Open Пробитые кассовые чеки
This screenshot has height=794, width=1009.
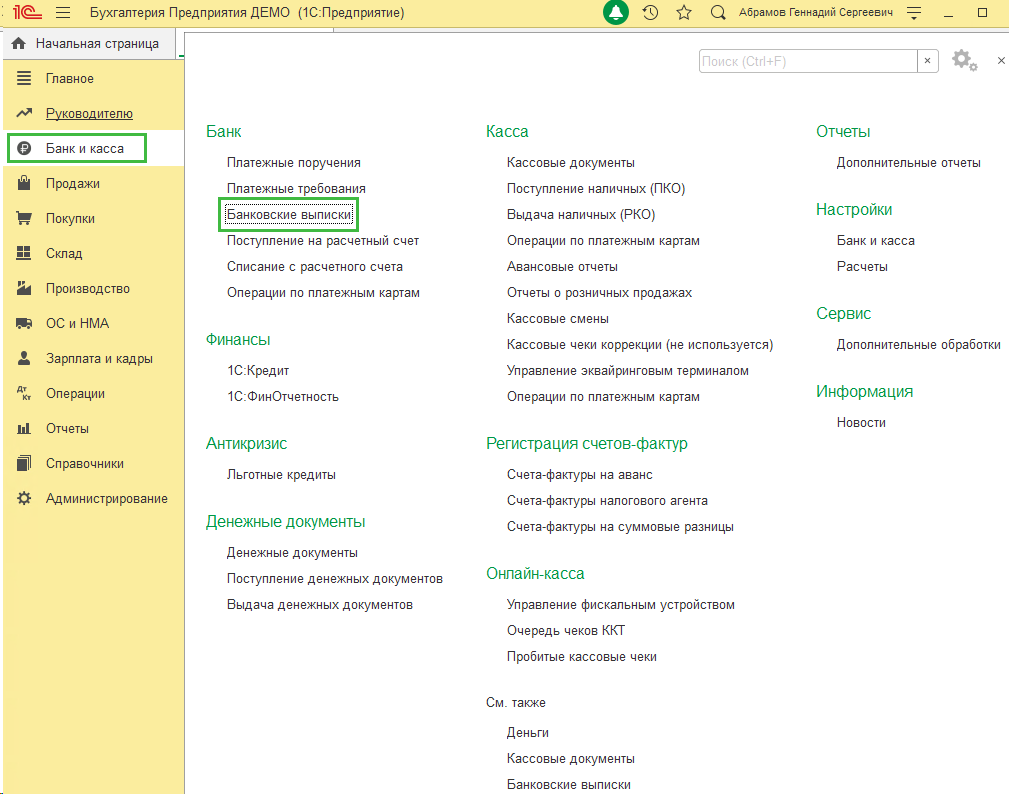(x=582, y=657)
